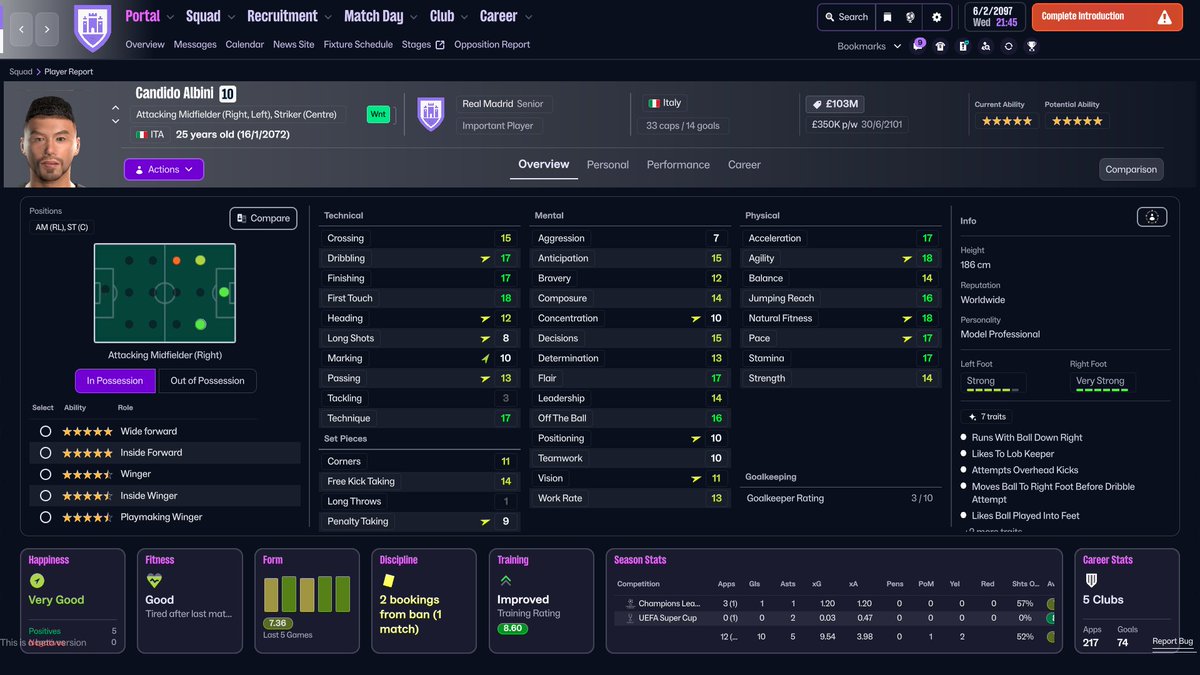
Task: Click the highlighted right attacking midfielder pitch dot
Action: coord(201,324)
